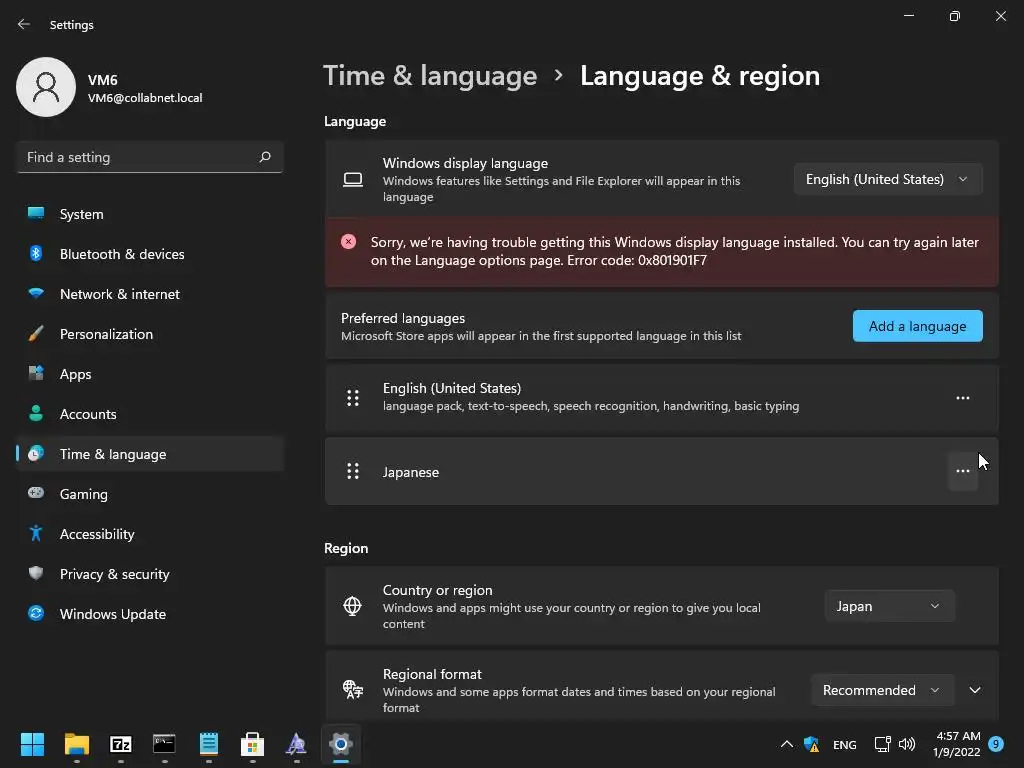Focus the Find a setting search field
This screenshot has height=768, width=1024.
click(150, 157)
